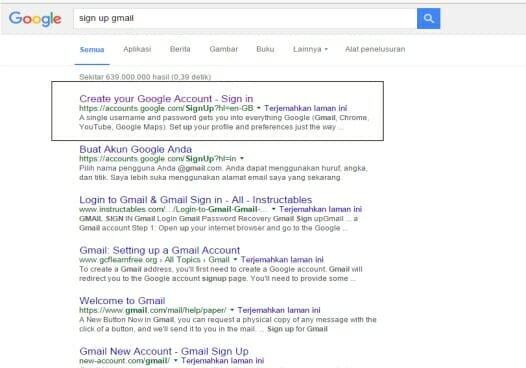The width and height of the screenshot is (526, 368).
Task: Click 'All Topics' breadcrumb under gcflearnfree result
Action: coord(182,260)
